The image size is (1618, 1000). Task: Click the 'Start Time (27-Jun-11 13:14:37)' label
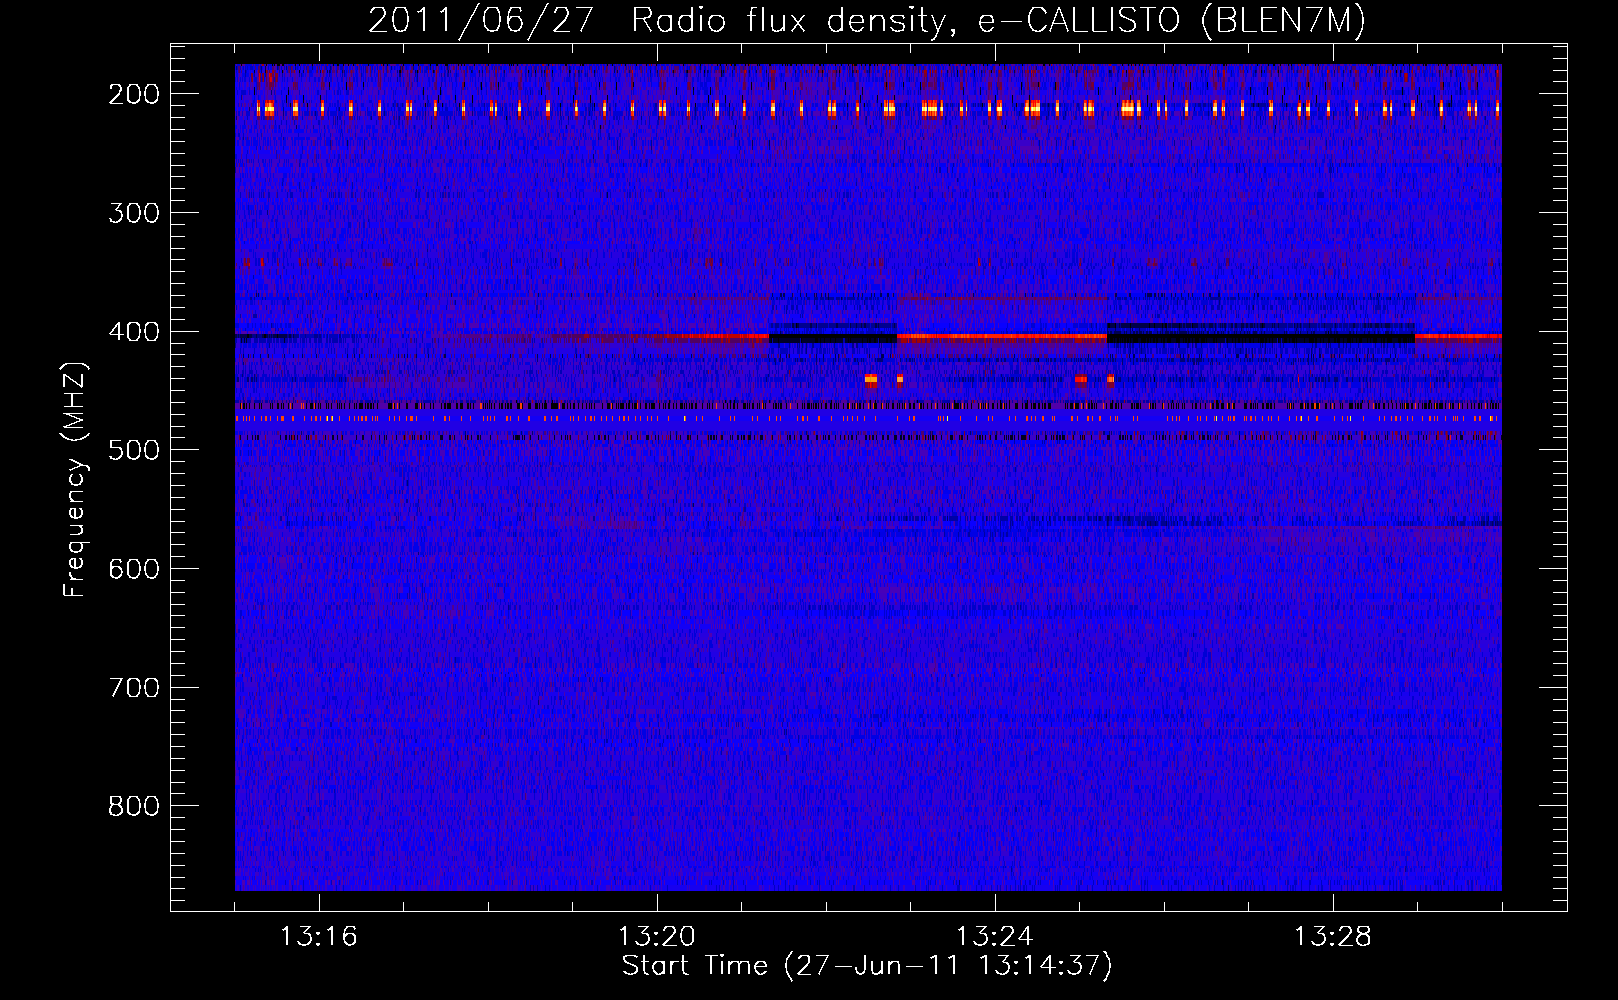tap(867, 965)
